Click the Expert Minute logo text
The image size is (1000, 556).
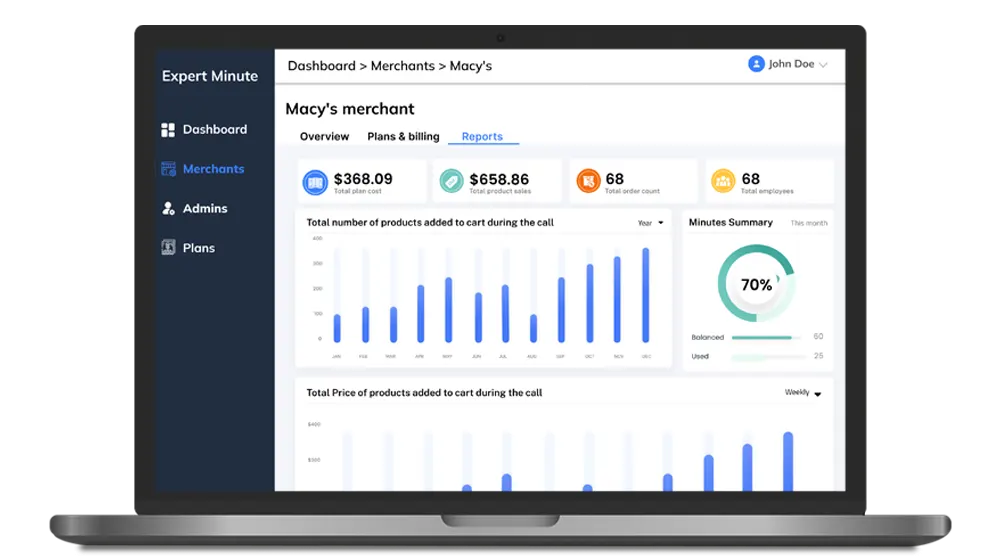(x=210, y=76)
